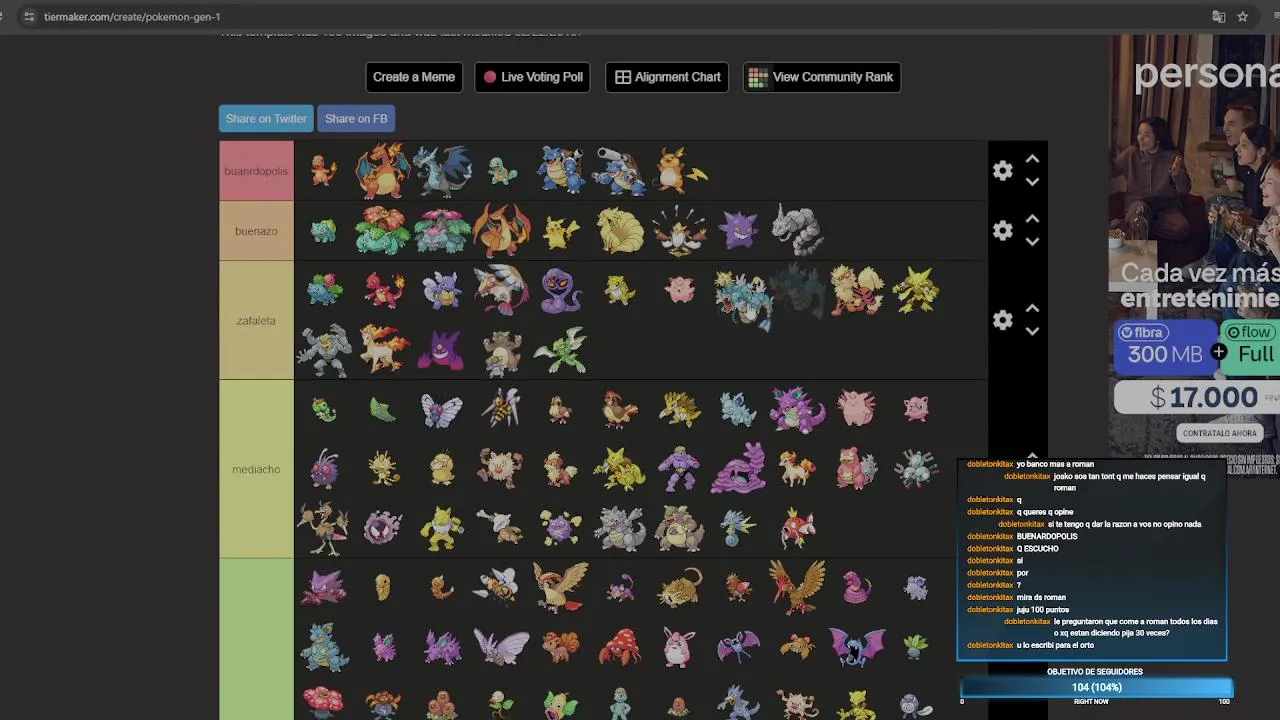Open settings gear for zafaleta tier
Screen dimensions: 1280x720
1003,320
